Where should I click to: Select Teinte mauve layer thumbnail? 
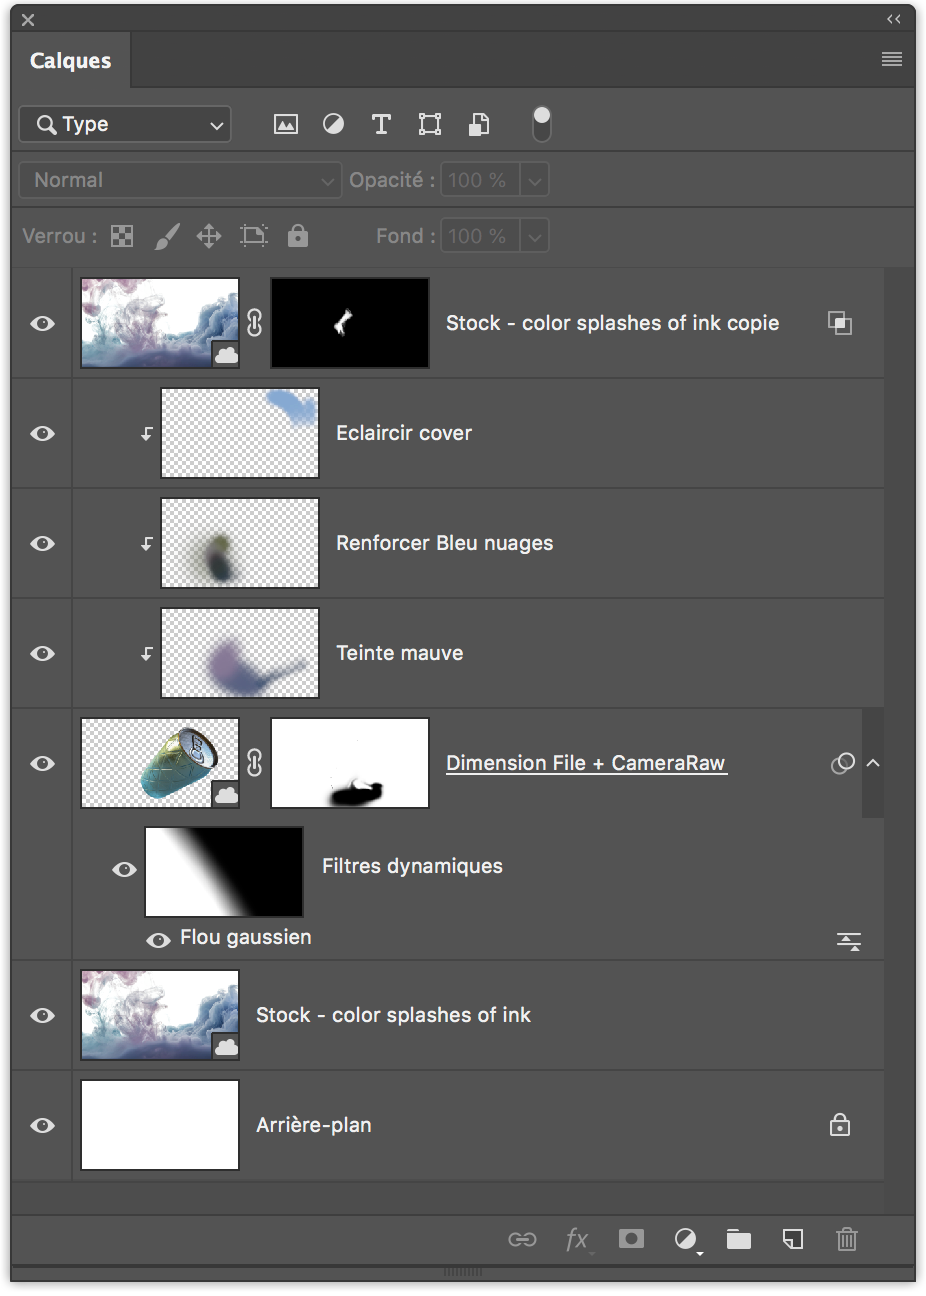click(x=240, y=653)
